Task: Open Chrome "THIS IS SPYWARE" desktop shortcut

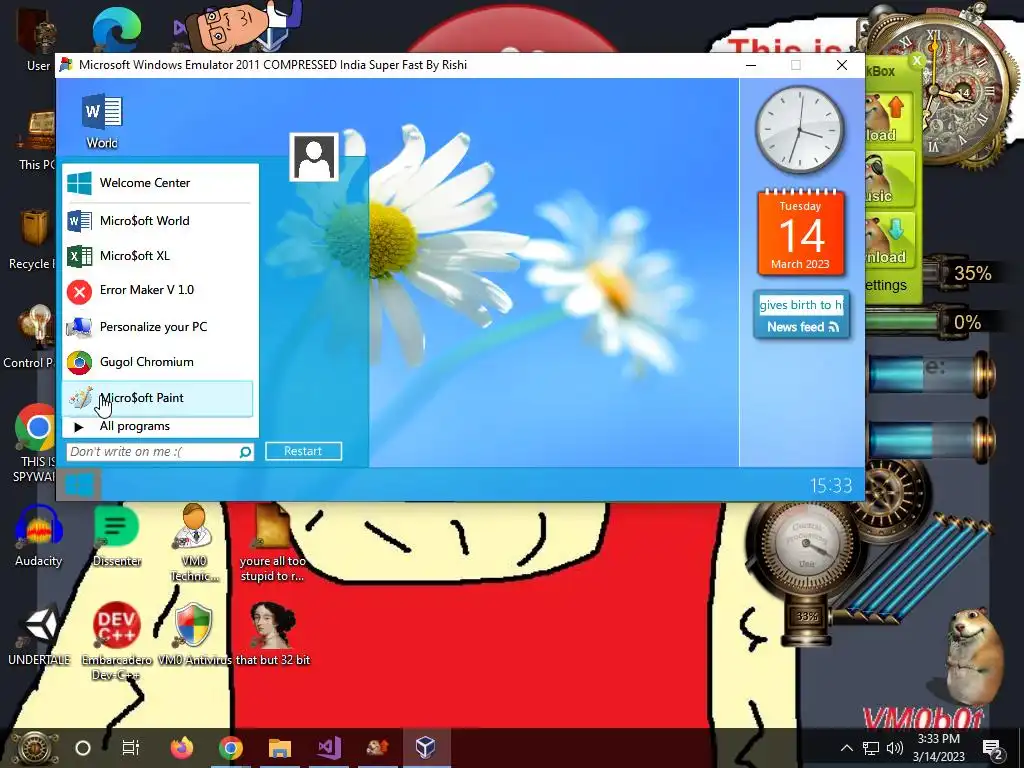Action: [x=36, y=444]
